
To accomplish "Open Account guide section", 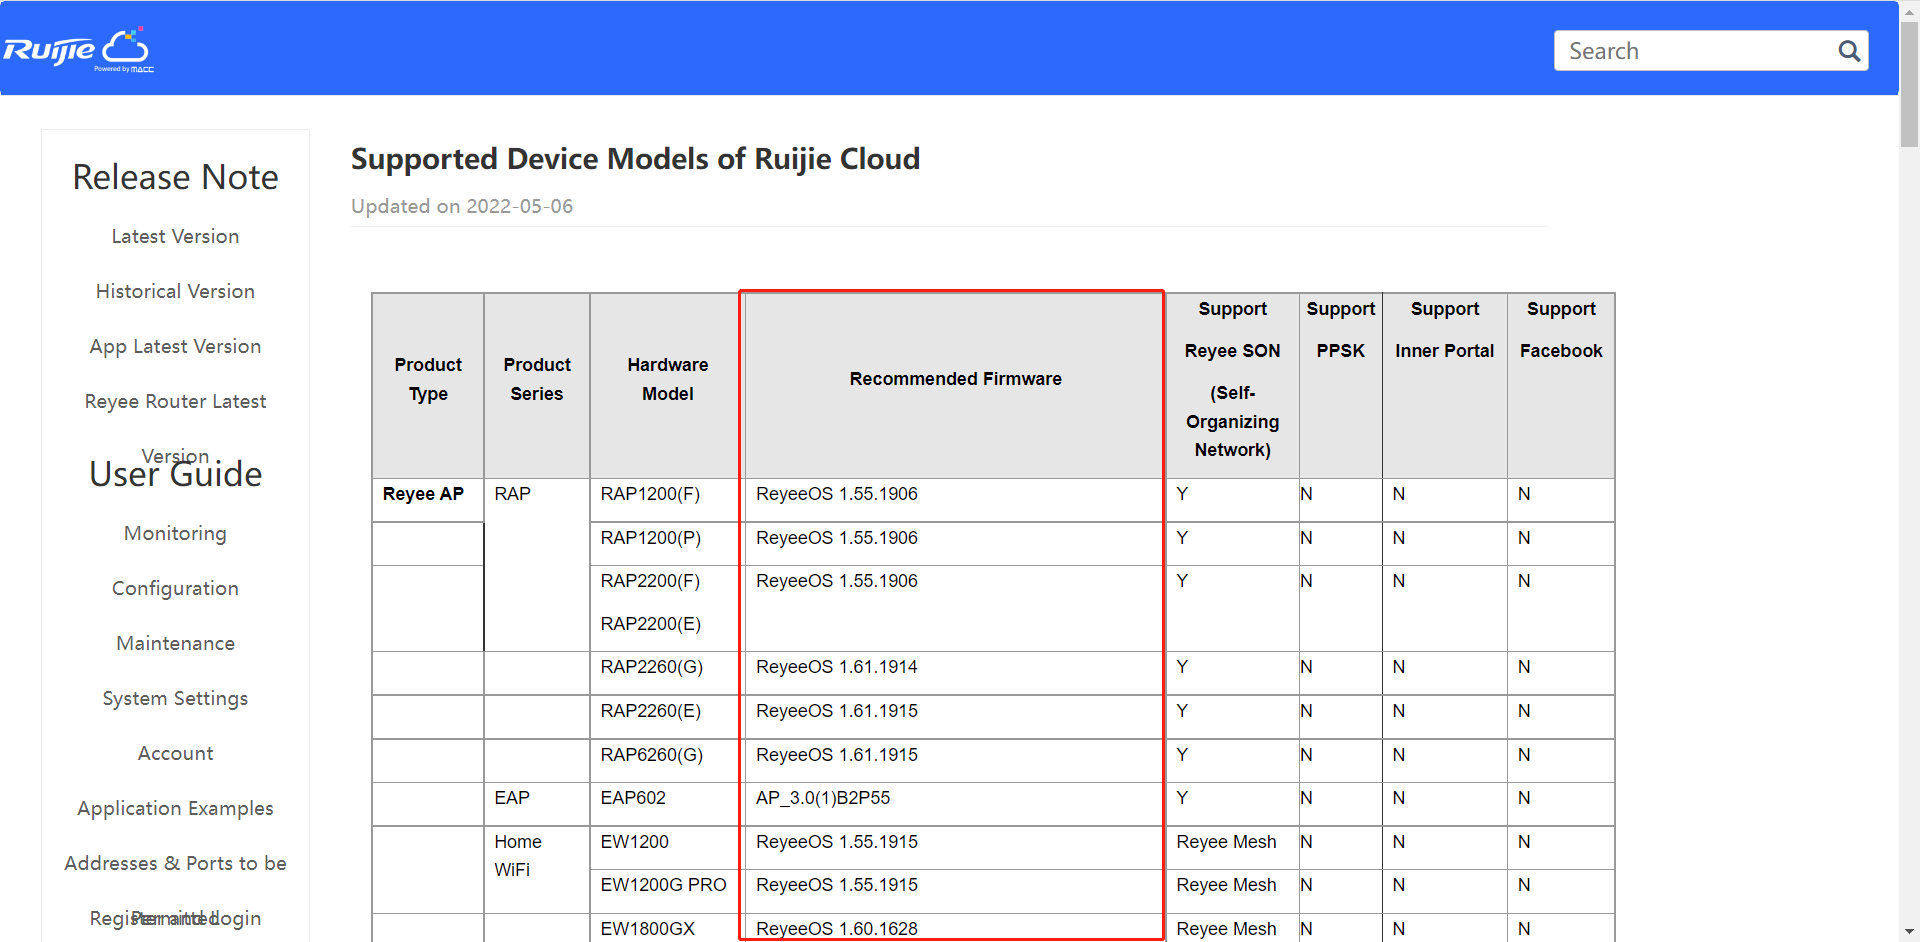I will pyautogui.click(x=175, y=754).
